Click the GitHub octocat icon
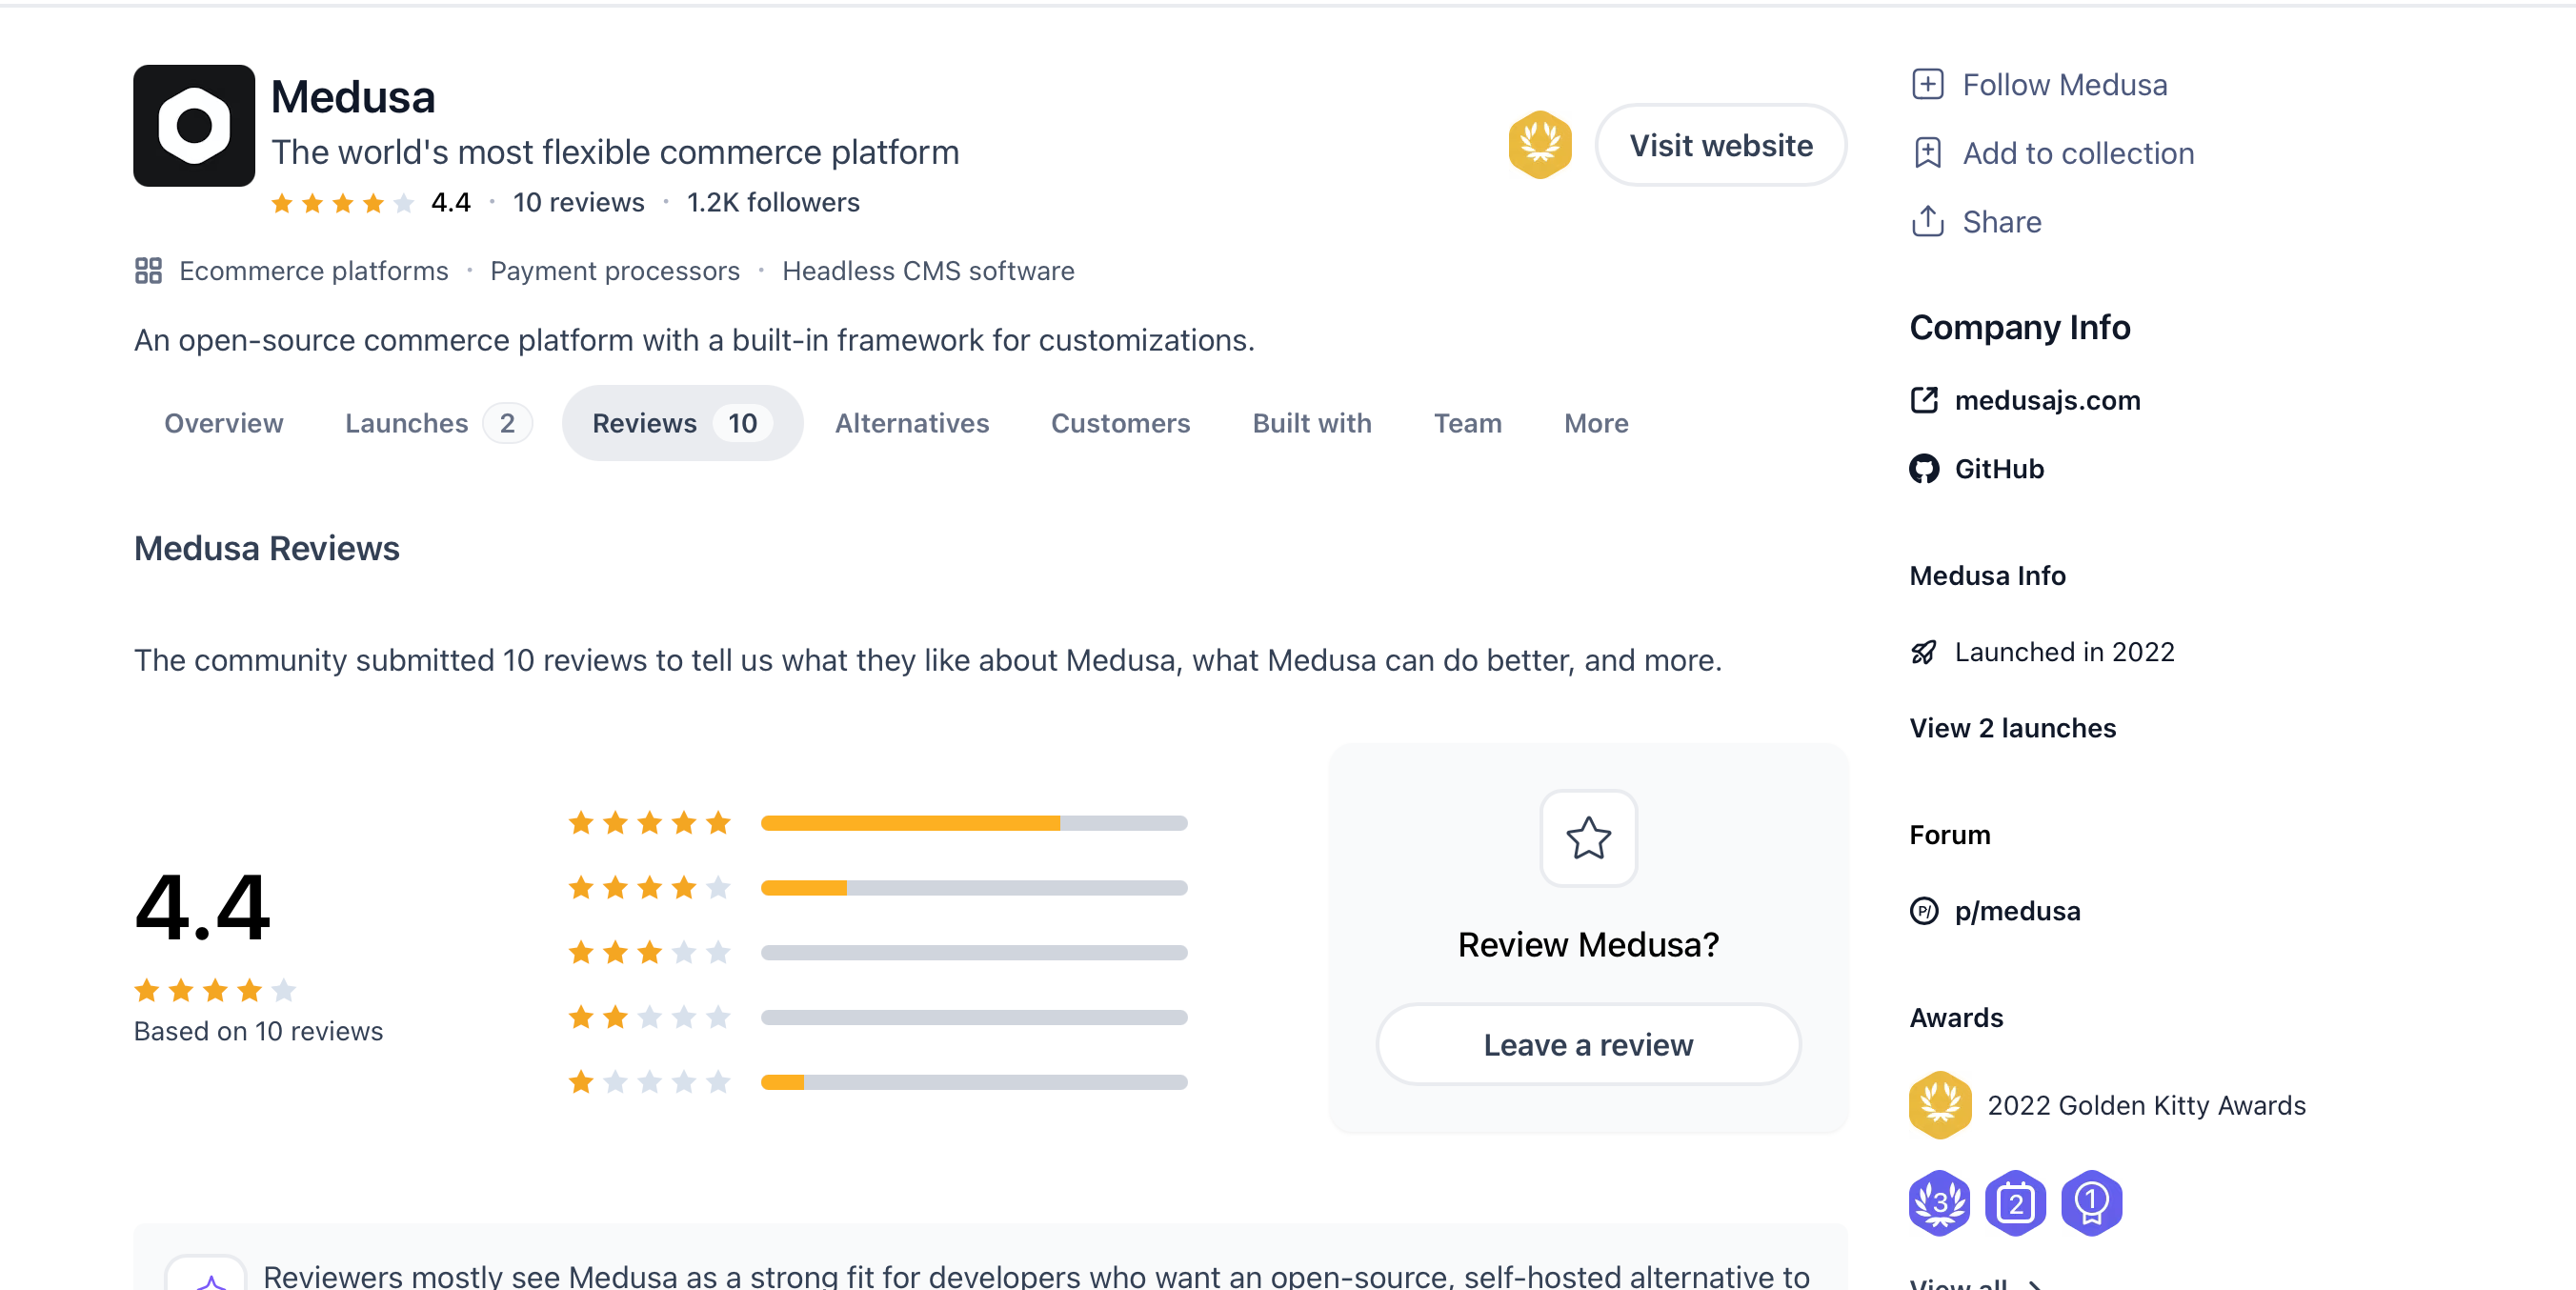This screenshot has width=2576, height=1290. [1923, 469]
